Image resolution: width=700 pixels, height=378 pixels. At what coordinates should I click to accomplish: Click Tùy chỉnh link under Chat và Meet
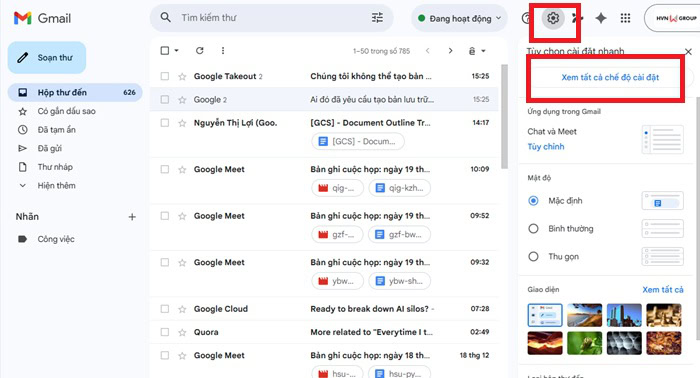[x=546, y=147]
